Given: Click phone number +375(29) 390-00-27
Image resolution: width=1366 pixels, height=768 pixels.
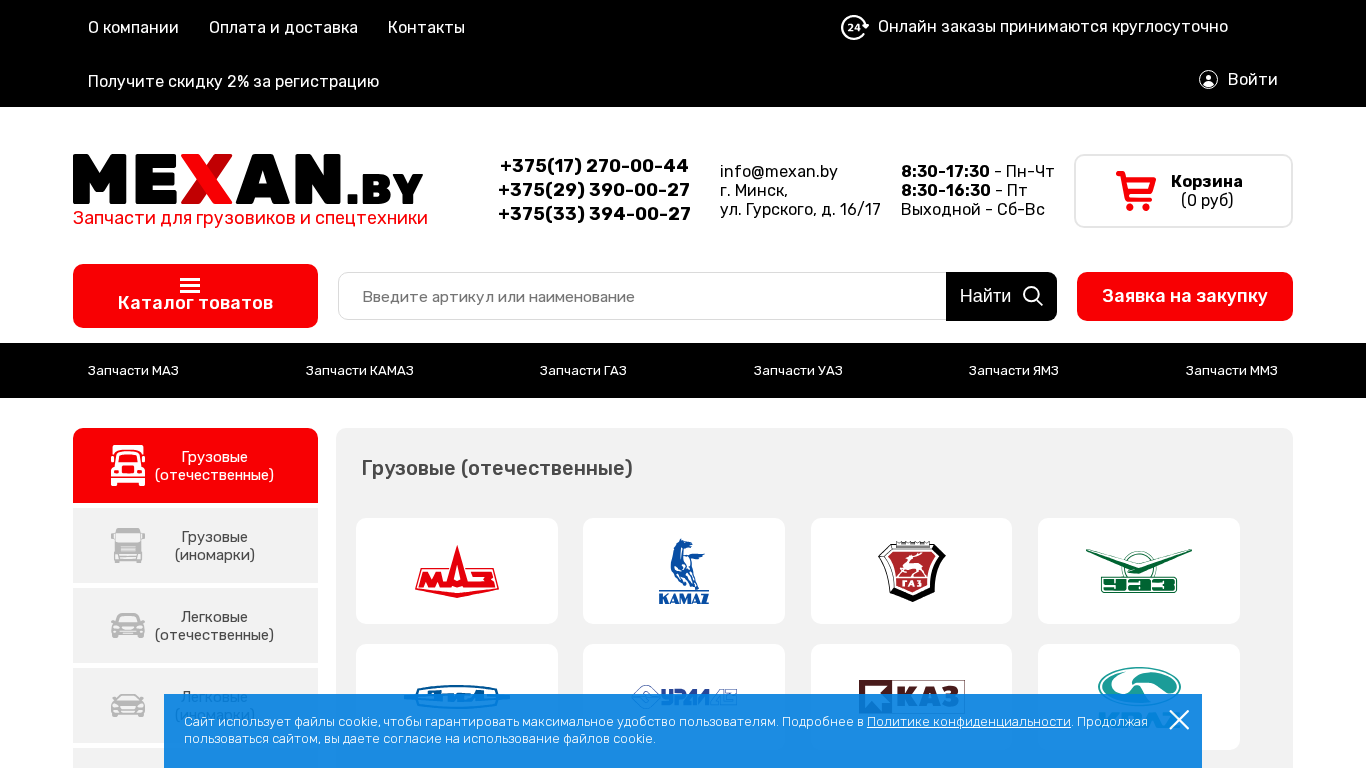Looking at the screenshot, I should pos(594,190).
